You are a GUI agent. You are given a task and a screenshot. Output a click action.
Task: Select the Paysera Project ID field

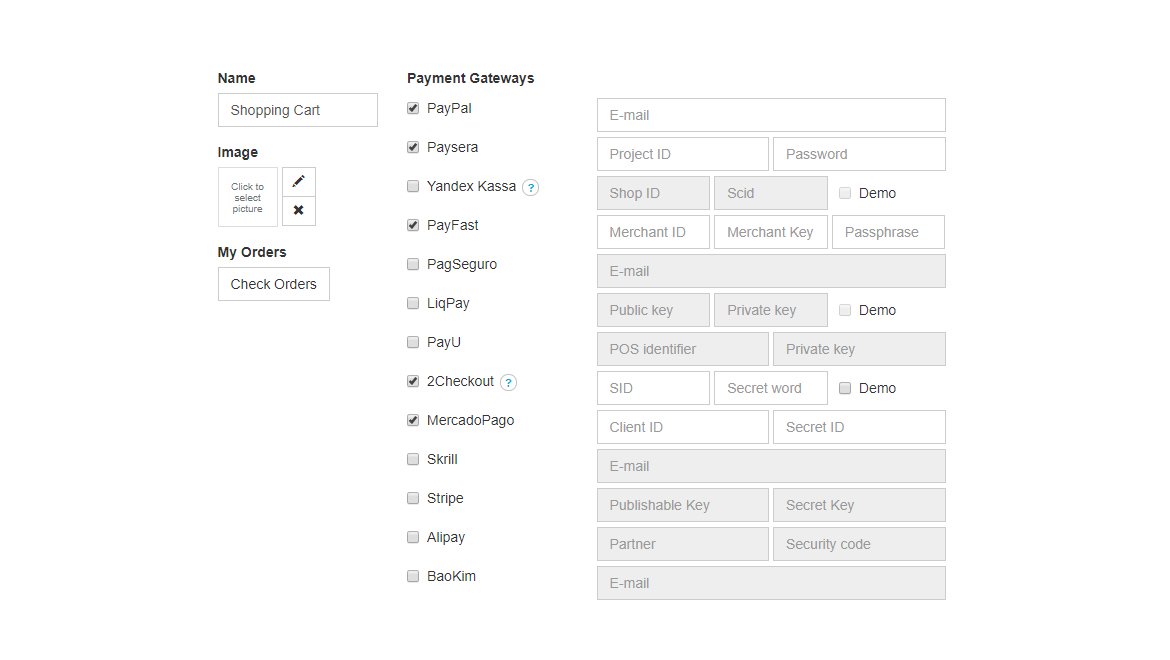pos(683,154)
